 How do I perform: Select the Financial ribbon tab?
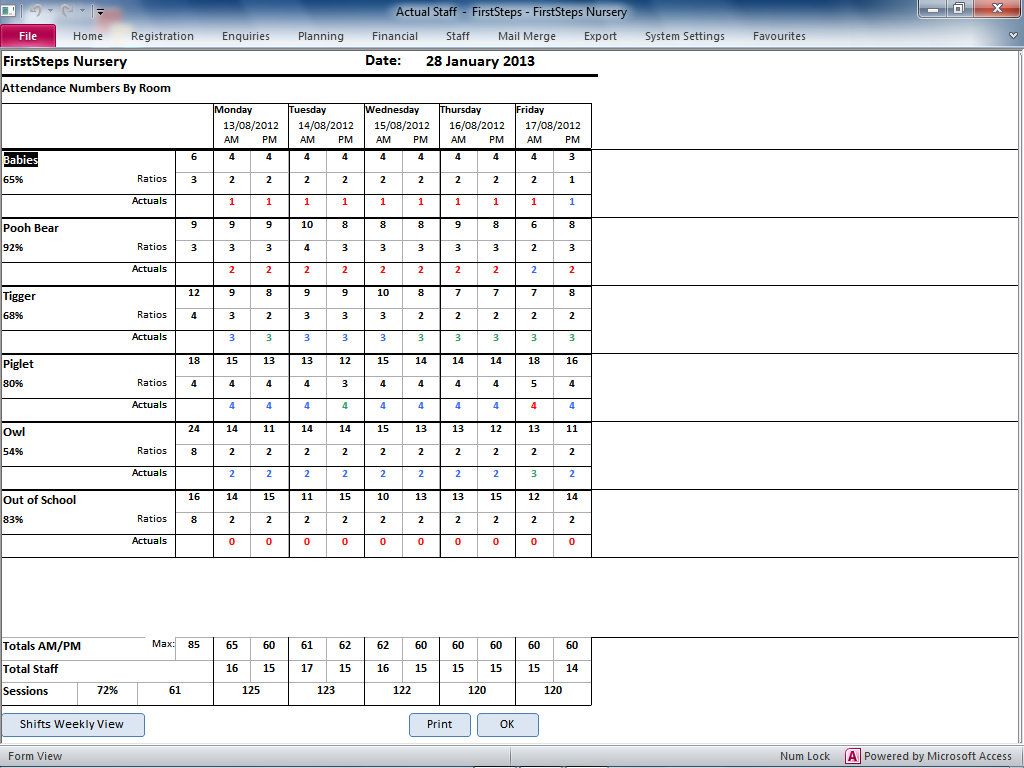[394, 36]
